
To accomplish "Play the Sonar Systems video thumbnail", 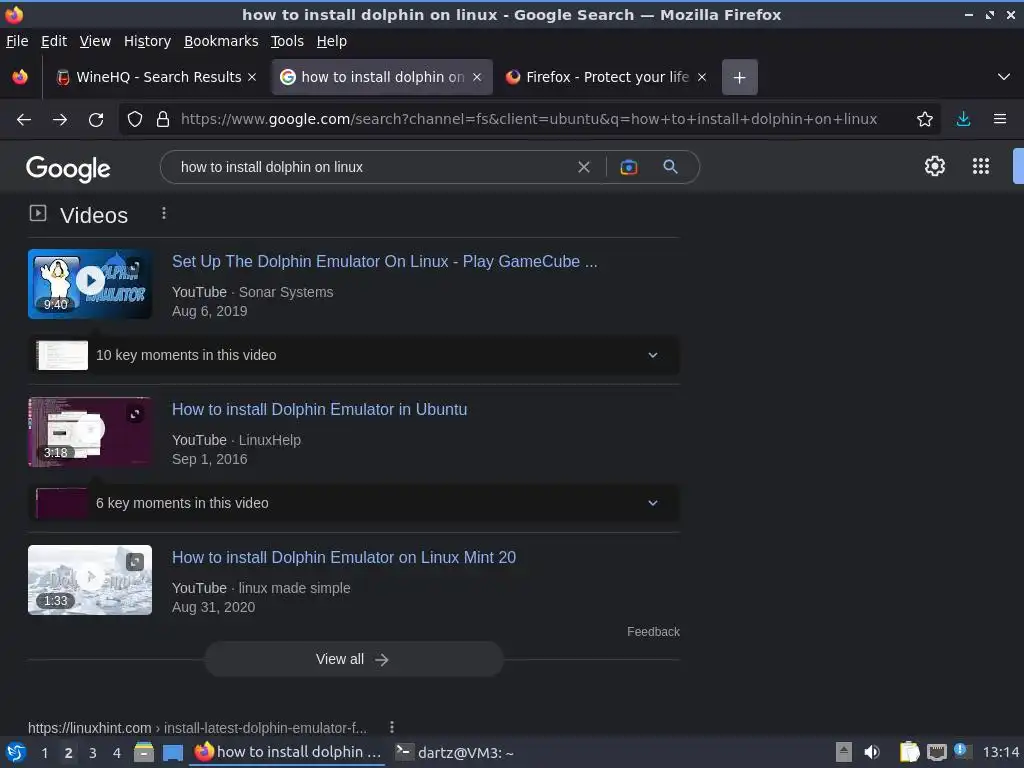I will point(89,284).
